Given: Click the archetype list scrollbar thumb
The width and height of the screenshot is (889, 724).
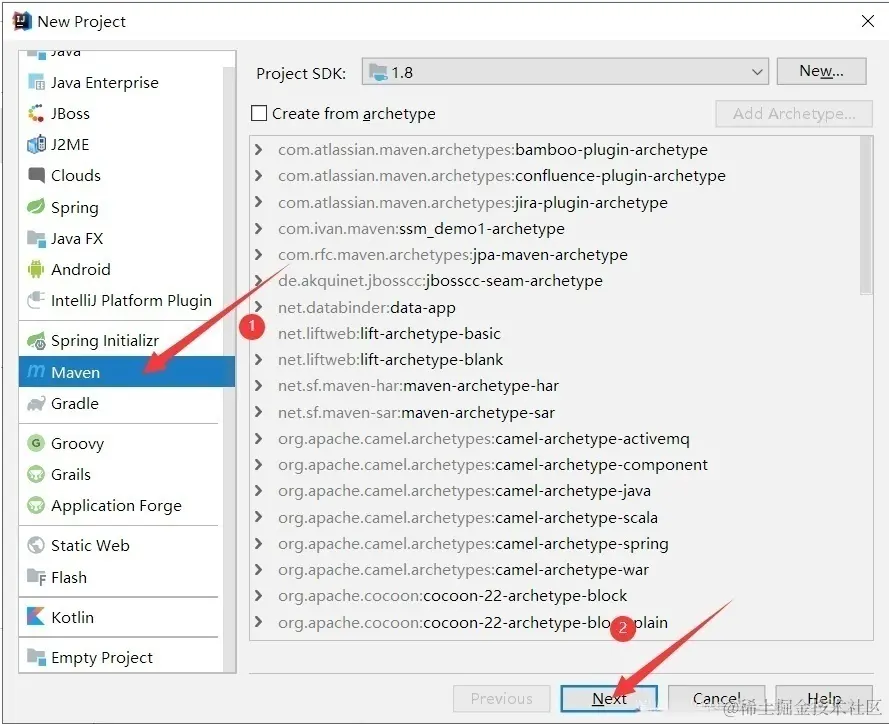Looking at the screenshot, I should (866, 215).
